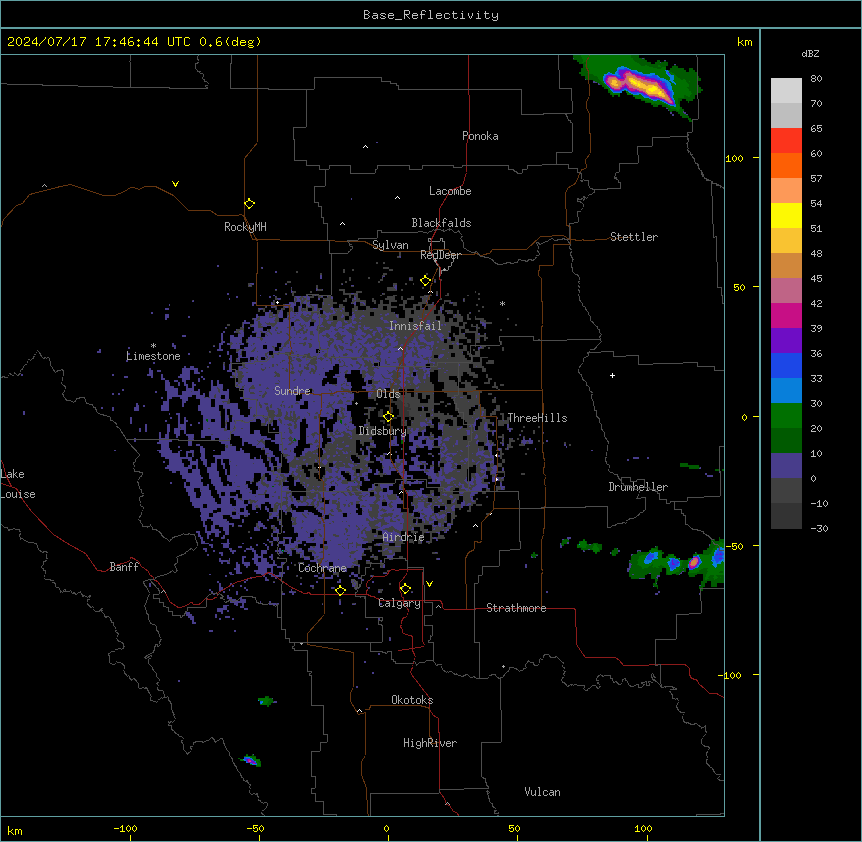The image size is (862, 842).
Task: Click the yellow V marker northwest of RockyMH
Action: click(x=175, y=184)
